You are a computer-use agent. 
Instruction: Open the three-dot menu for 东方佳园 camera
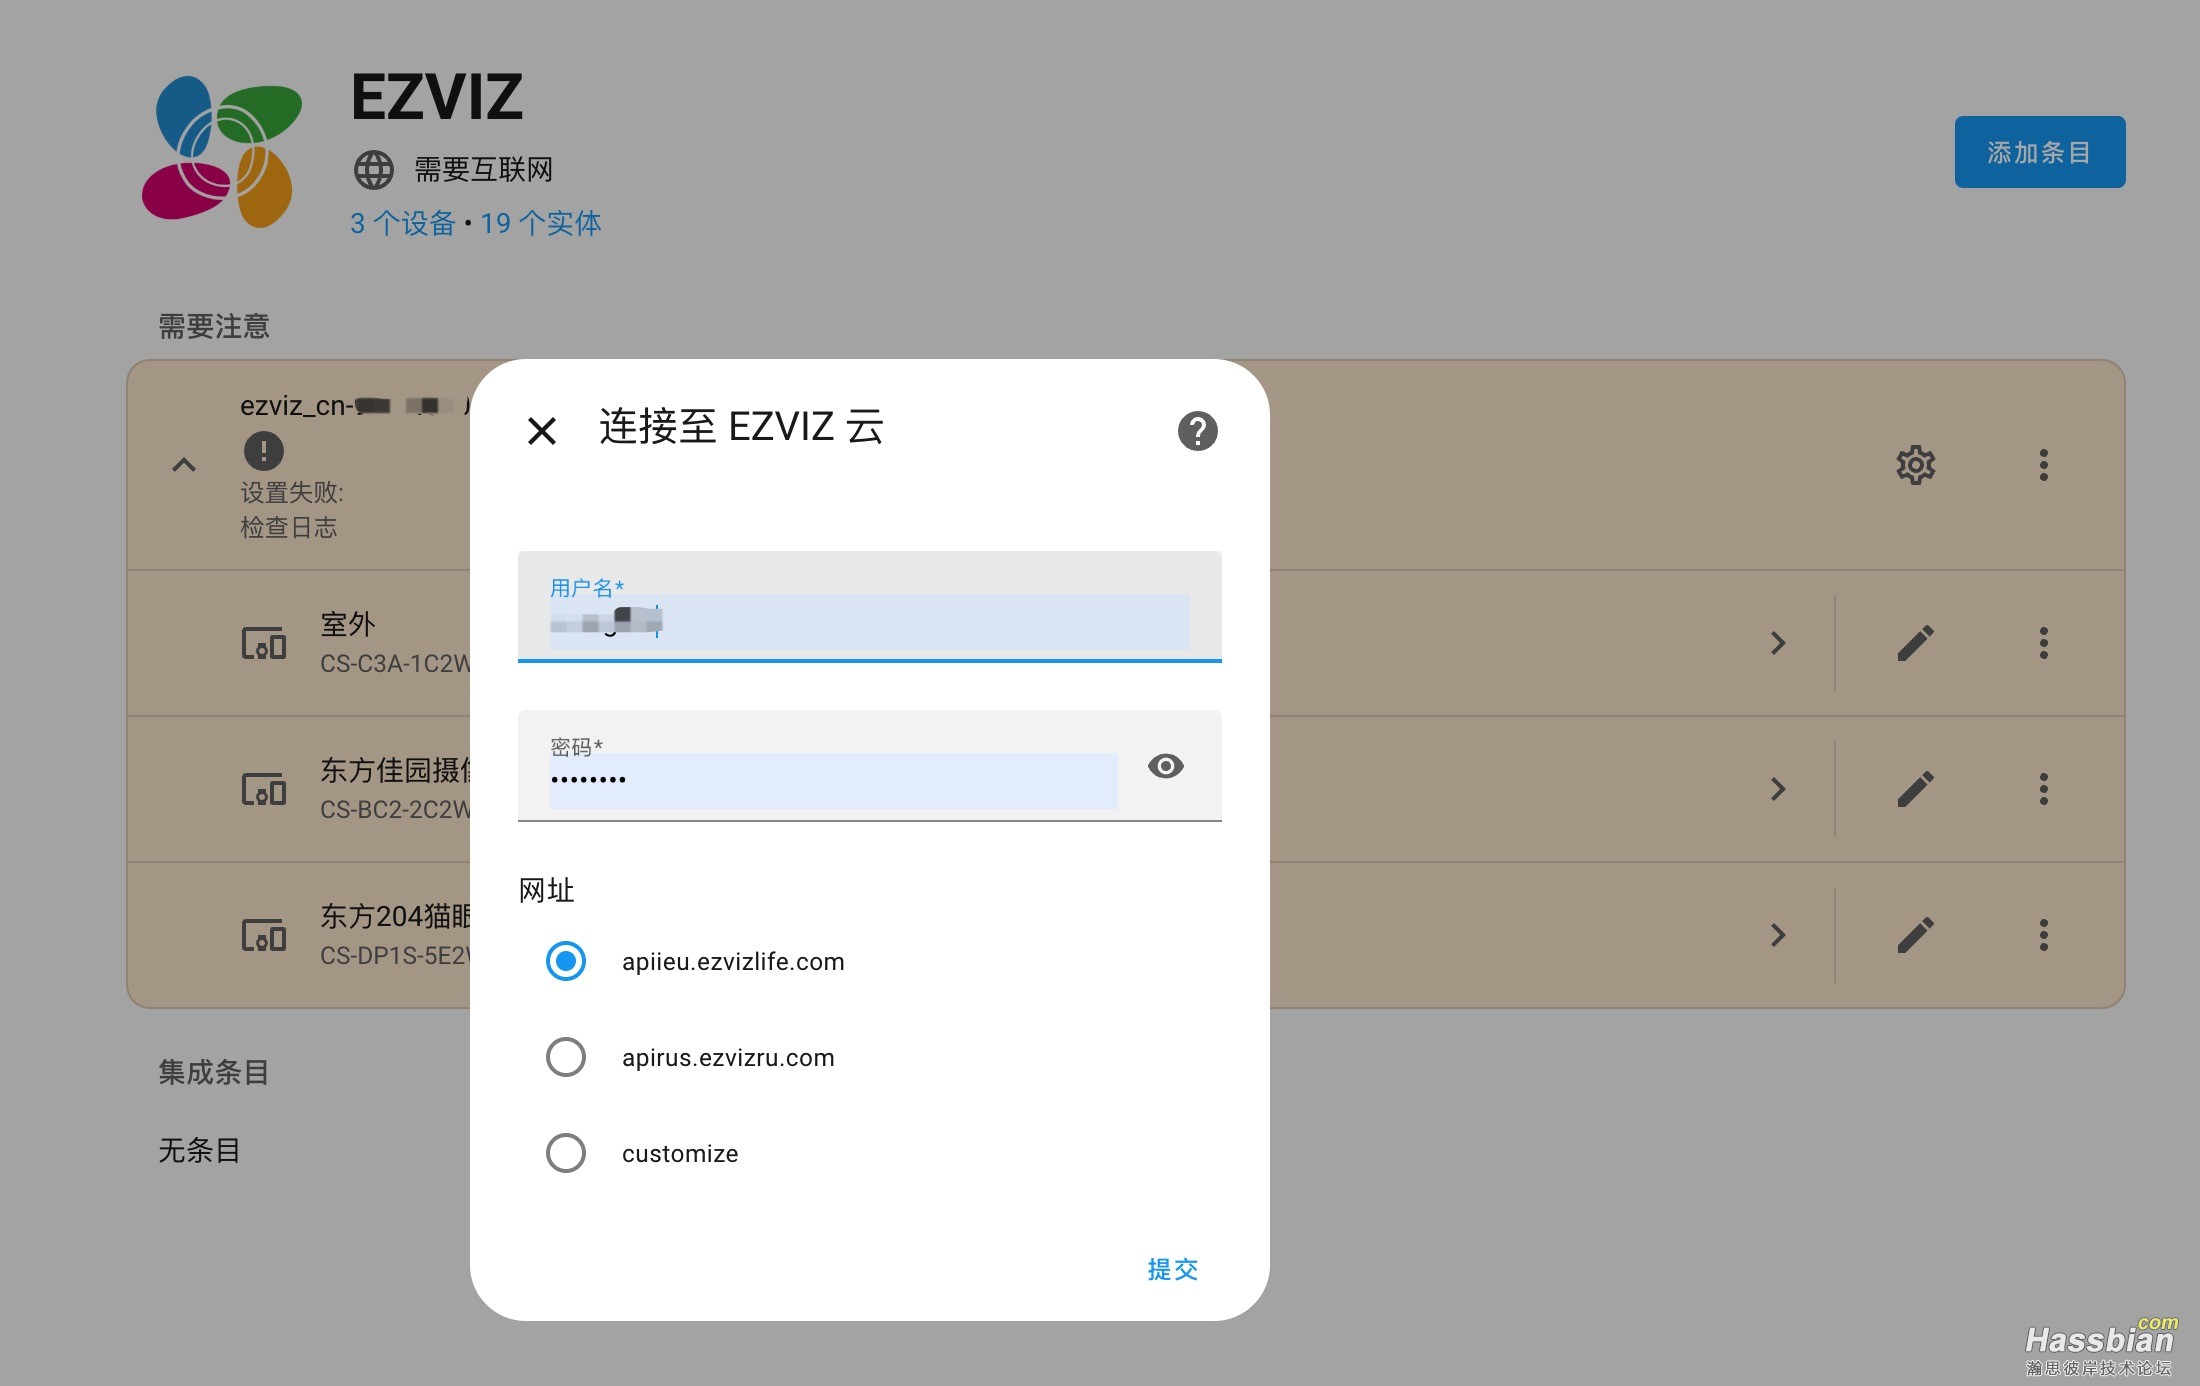2044,789
